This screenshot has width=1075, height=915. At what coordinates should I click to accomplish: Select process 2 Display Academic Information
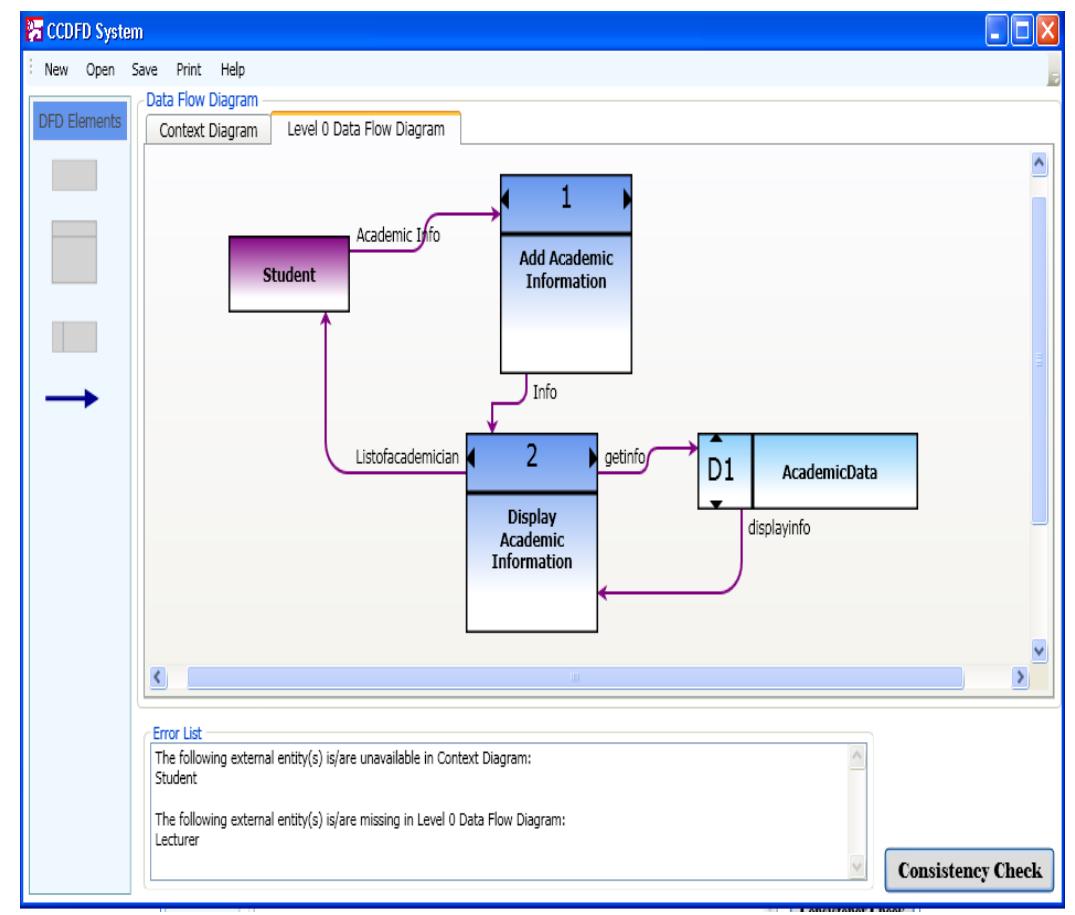[531, 533]
